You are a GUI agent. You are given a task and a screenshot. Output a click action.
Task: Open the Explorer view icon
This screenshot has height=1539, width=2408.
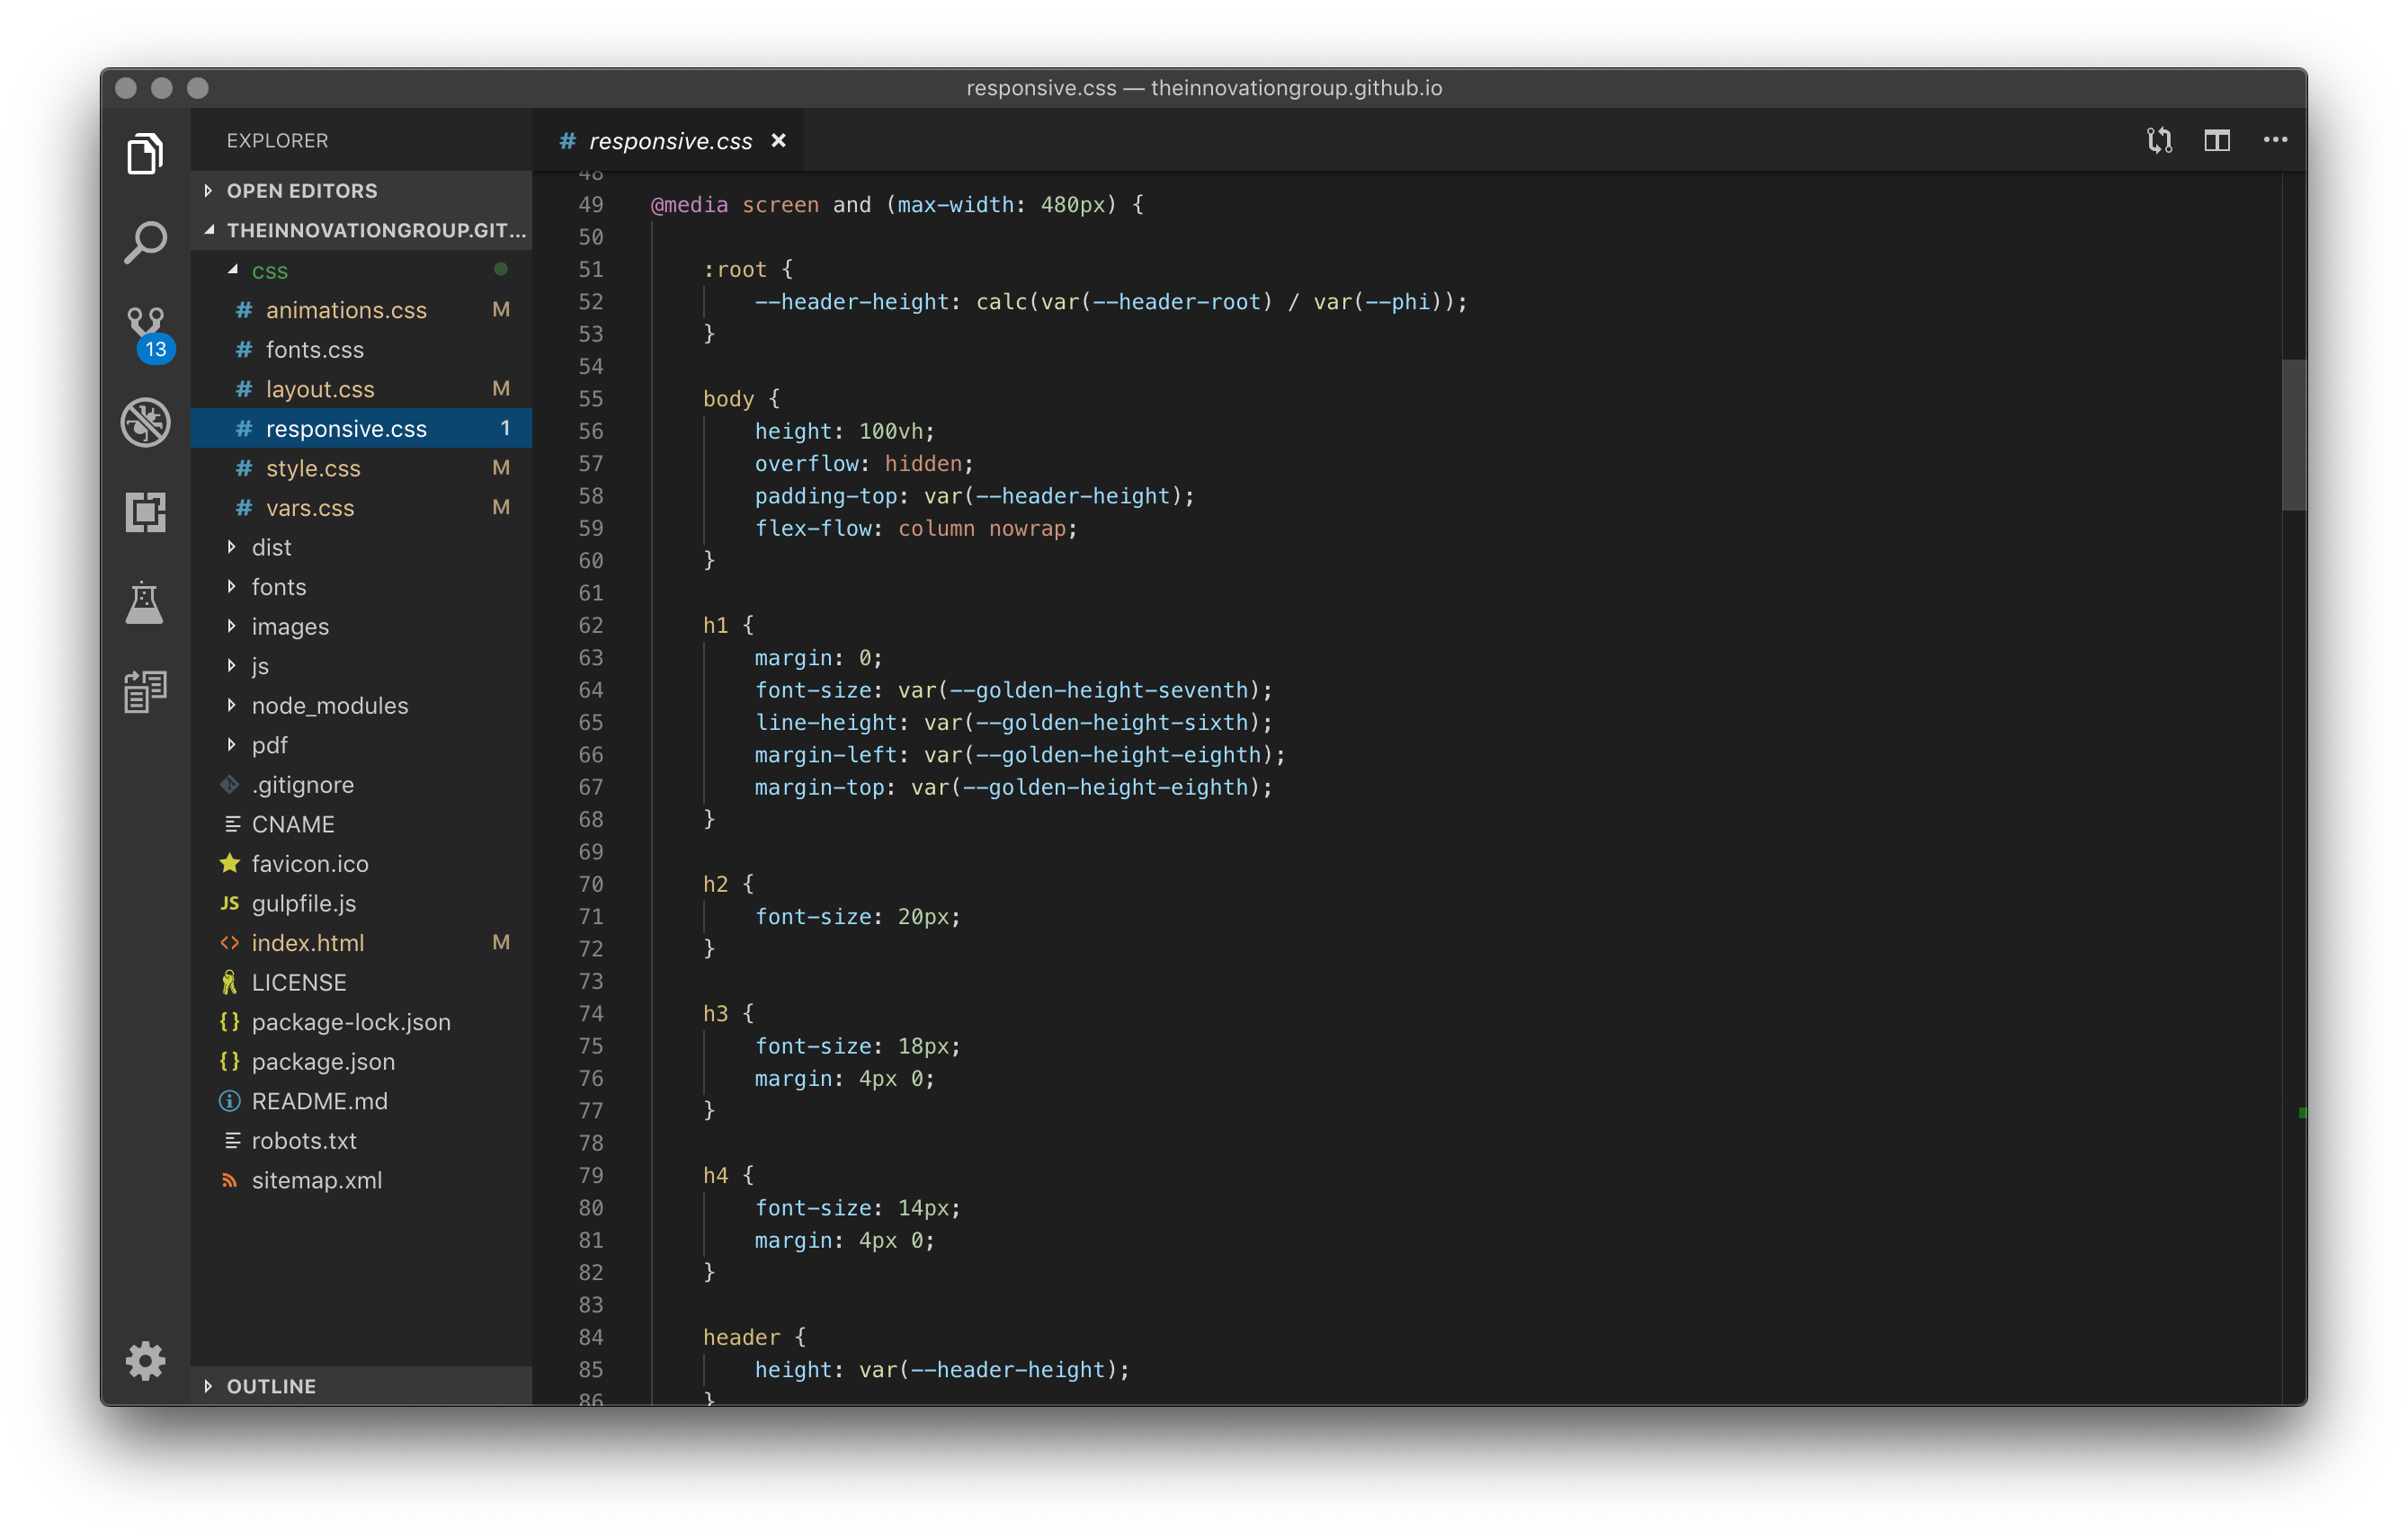coord(145,153)
